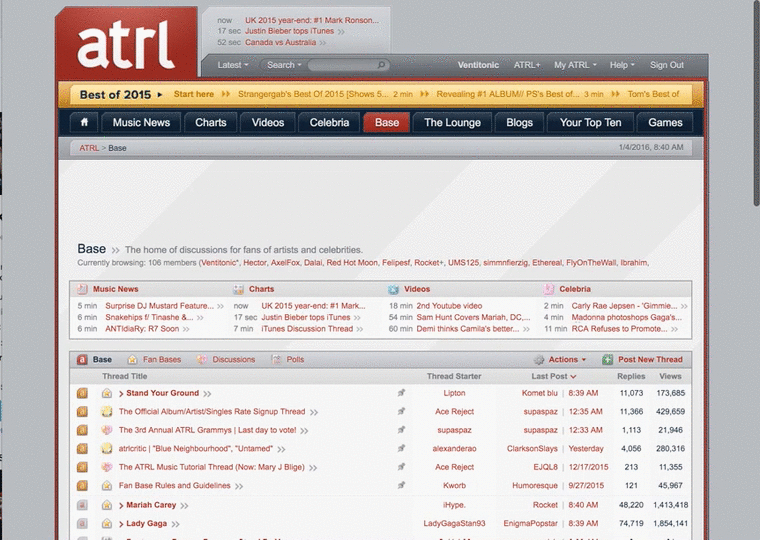Open the Actions dropdown
The width and height of the screenshot is (760, 540).
point(567,360)
